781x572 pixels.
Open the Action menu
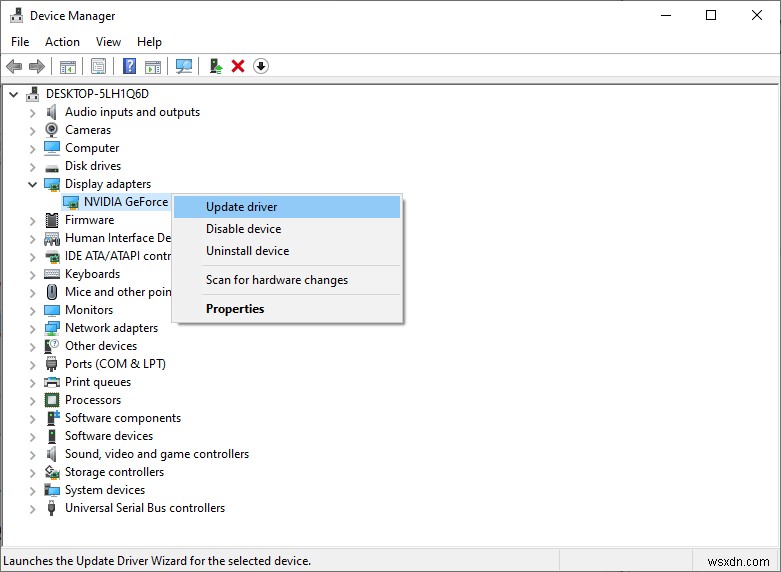[62, 42]
